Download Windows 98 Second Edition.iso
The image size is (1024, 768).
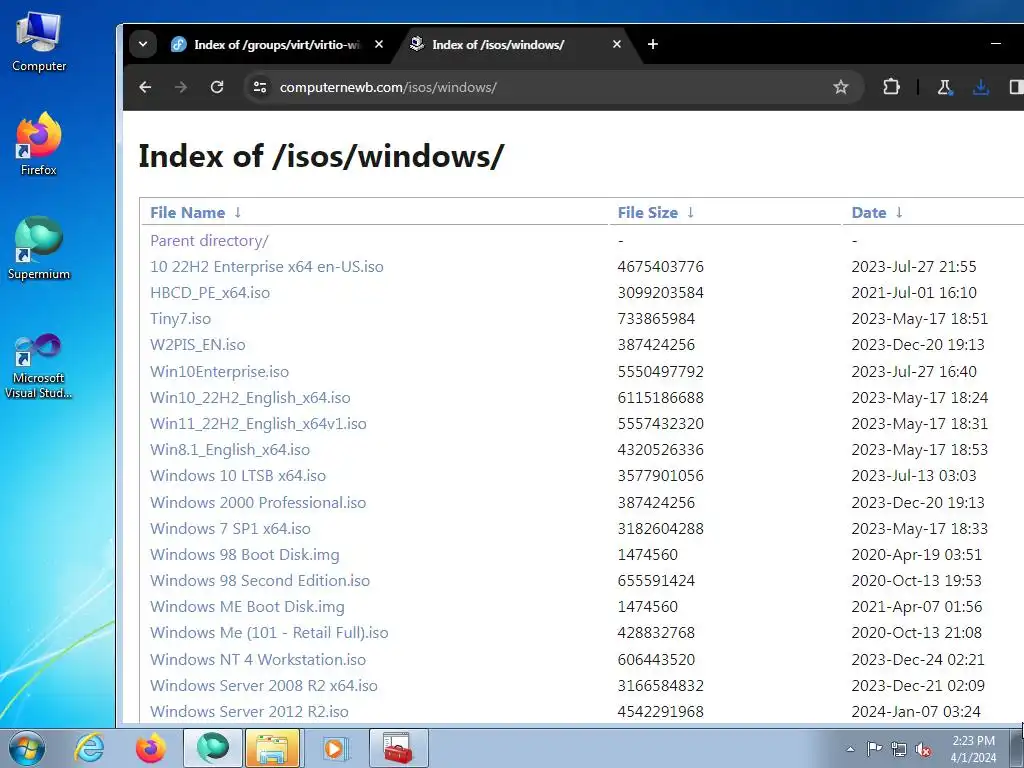point(260,581)
